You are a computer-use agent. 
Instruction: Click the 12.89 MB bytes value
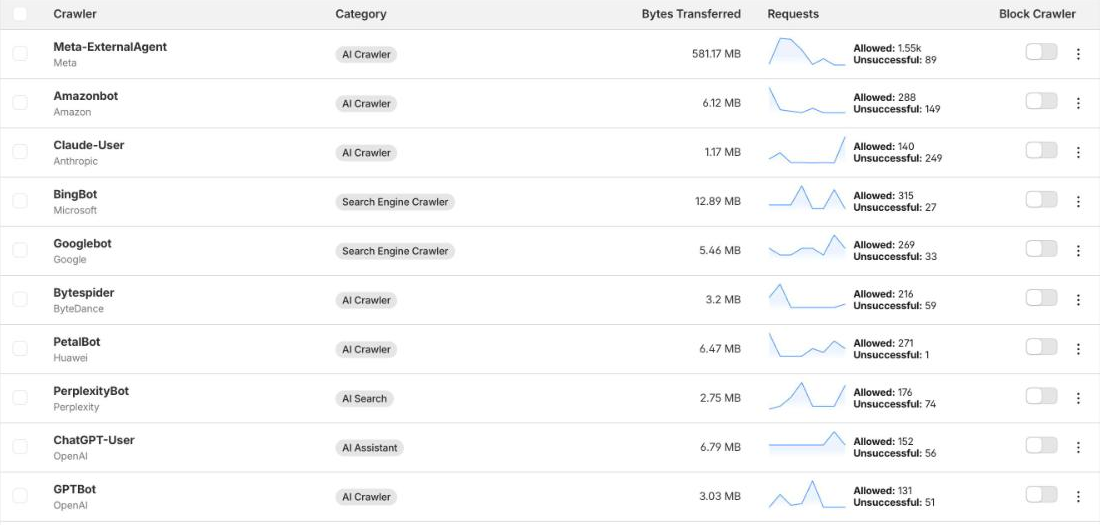(718, 201)
